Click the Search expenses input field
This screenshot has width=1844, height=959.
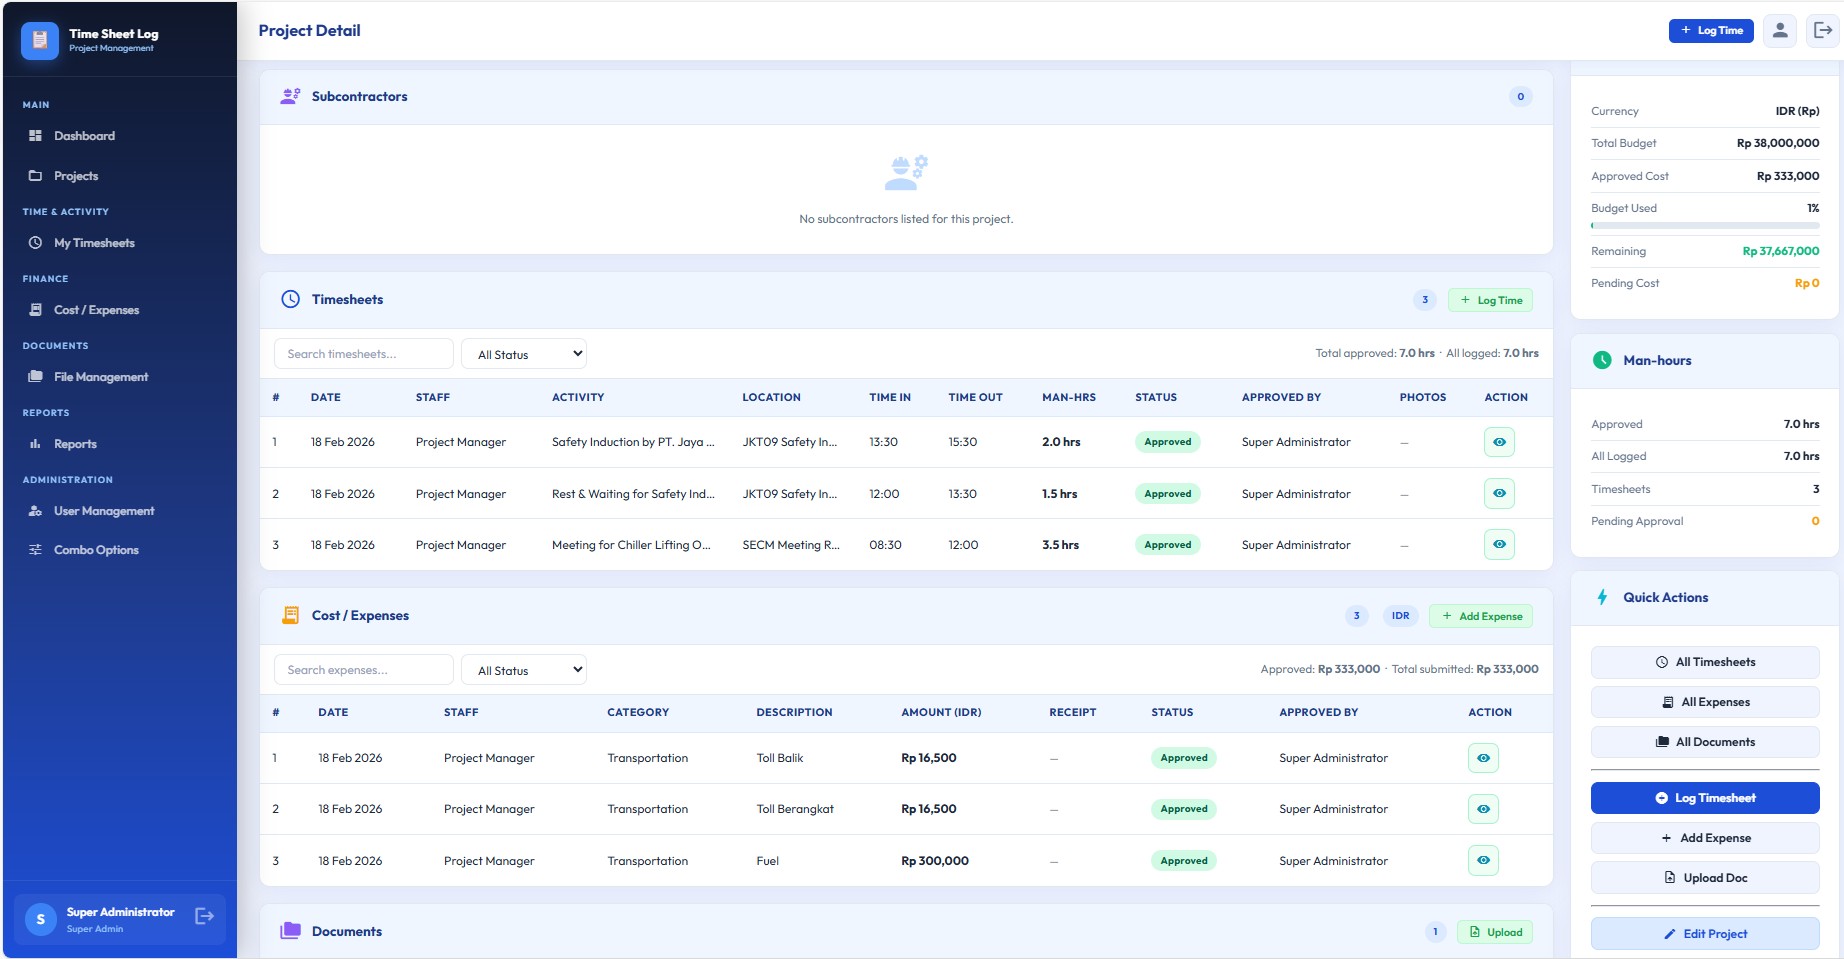363,670
